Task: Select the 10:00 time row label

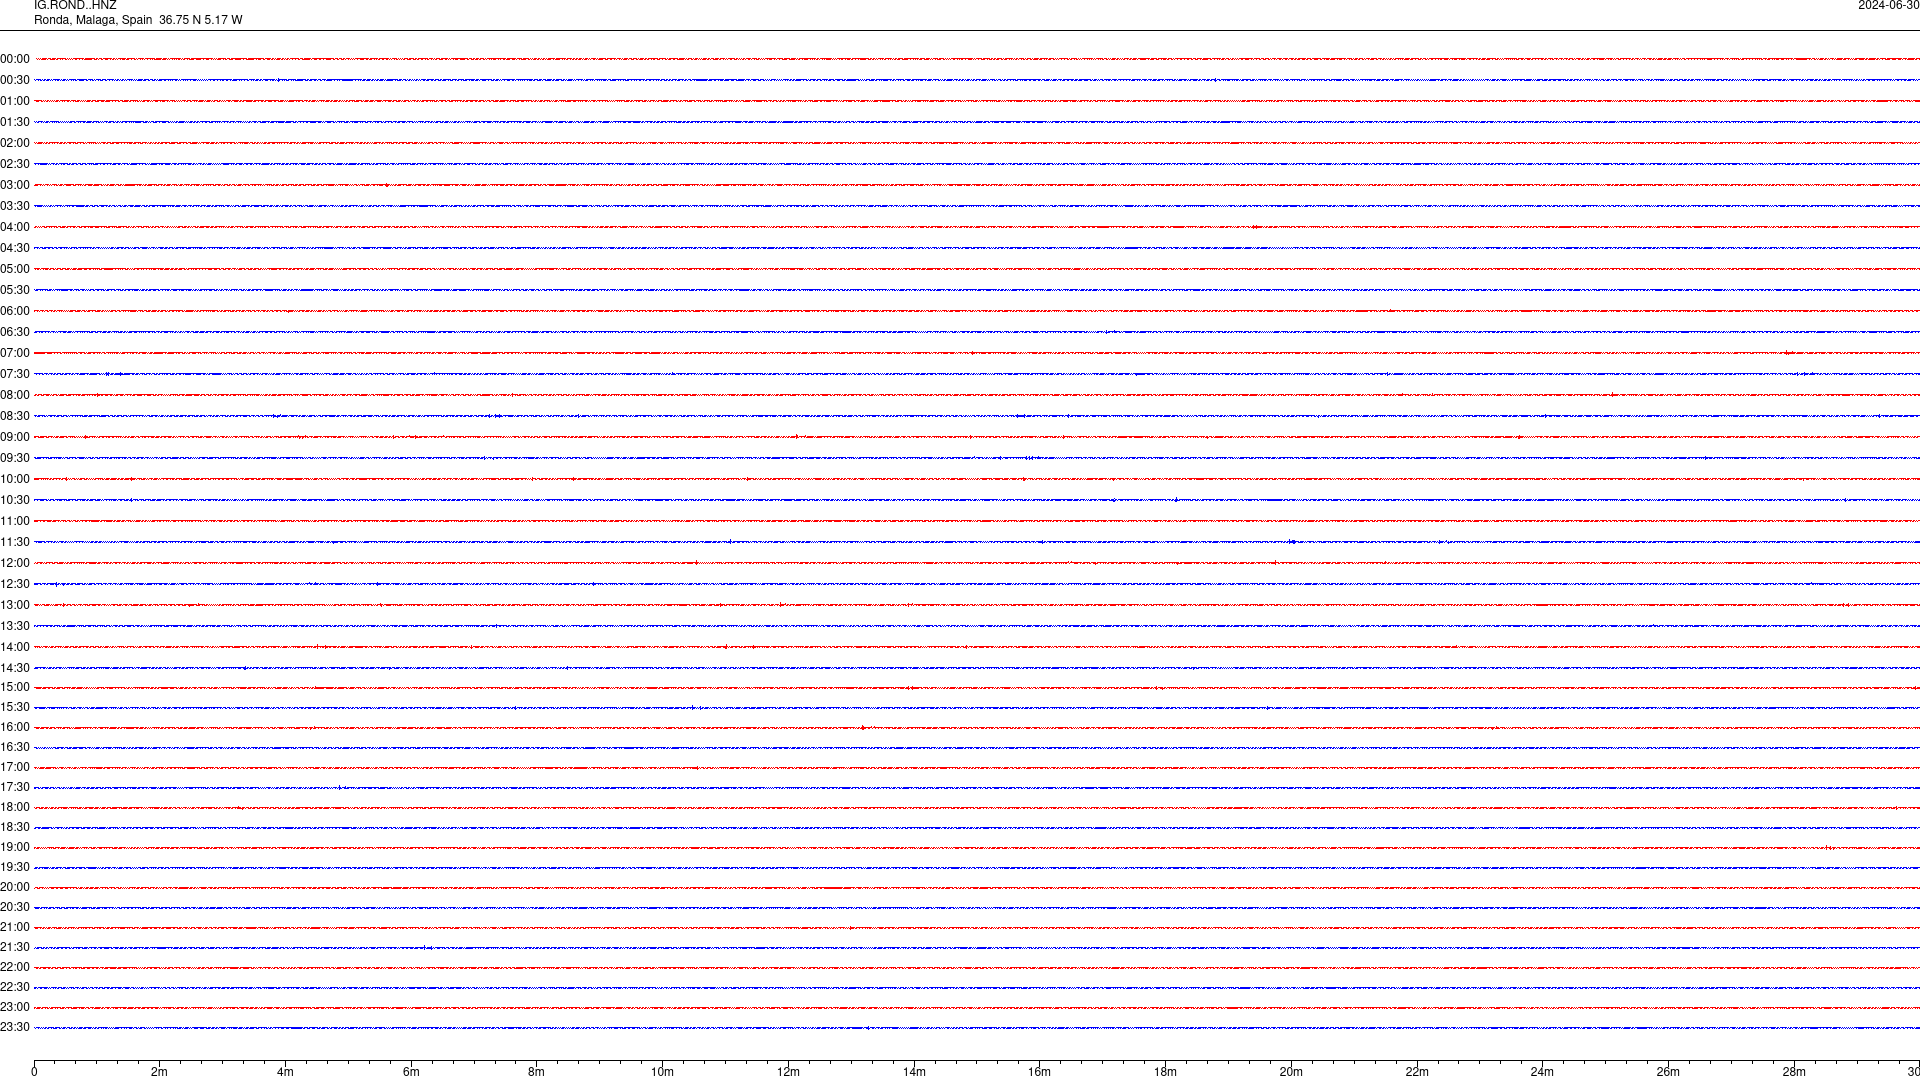Action: click(x=15, y=479)
